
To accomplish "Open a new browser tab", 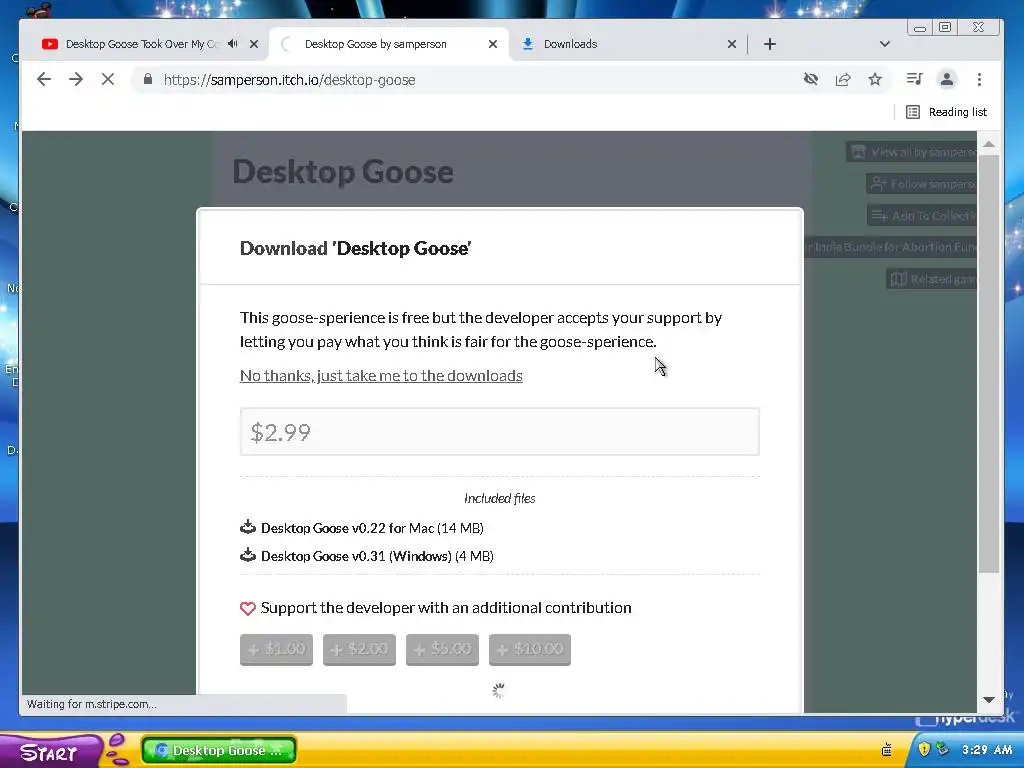I will (x=770, y=44).
